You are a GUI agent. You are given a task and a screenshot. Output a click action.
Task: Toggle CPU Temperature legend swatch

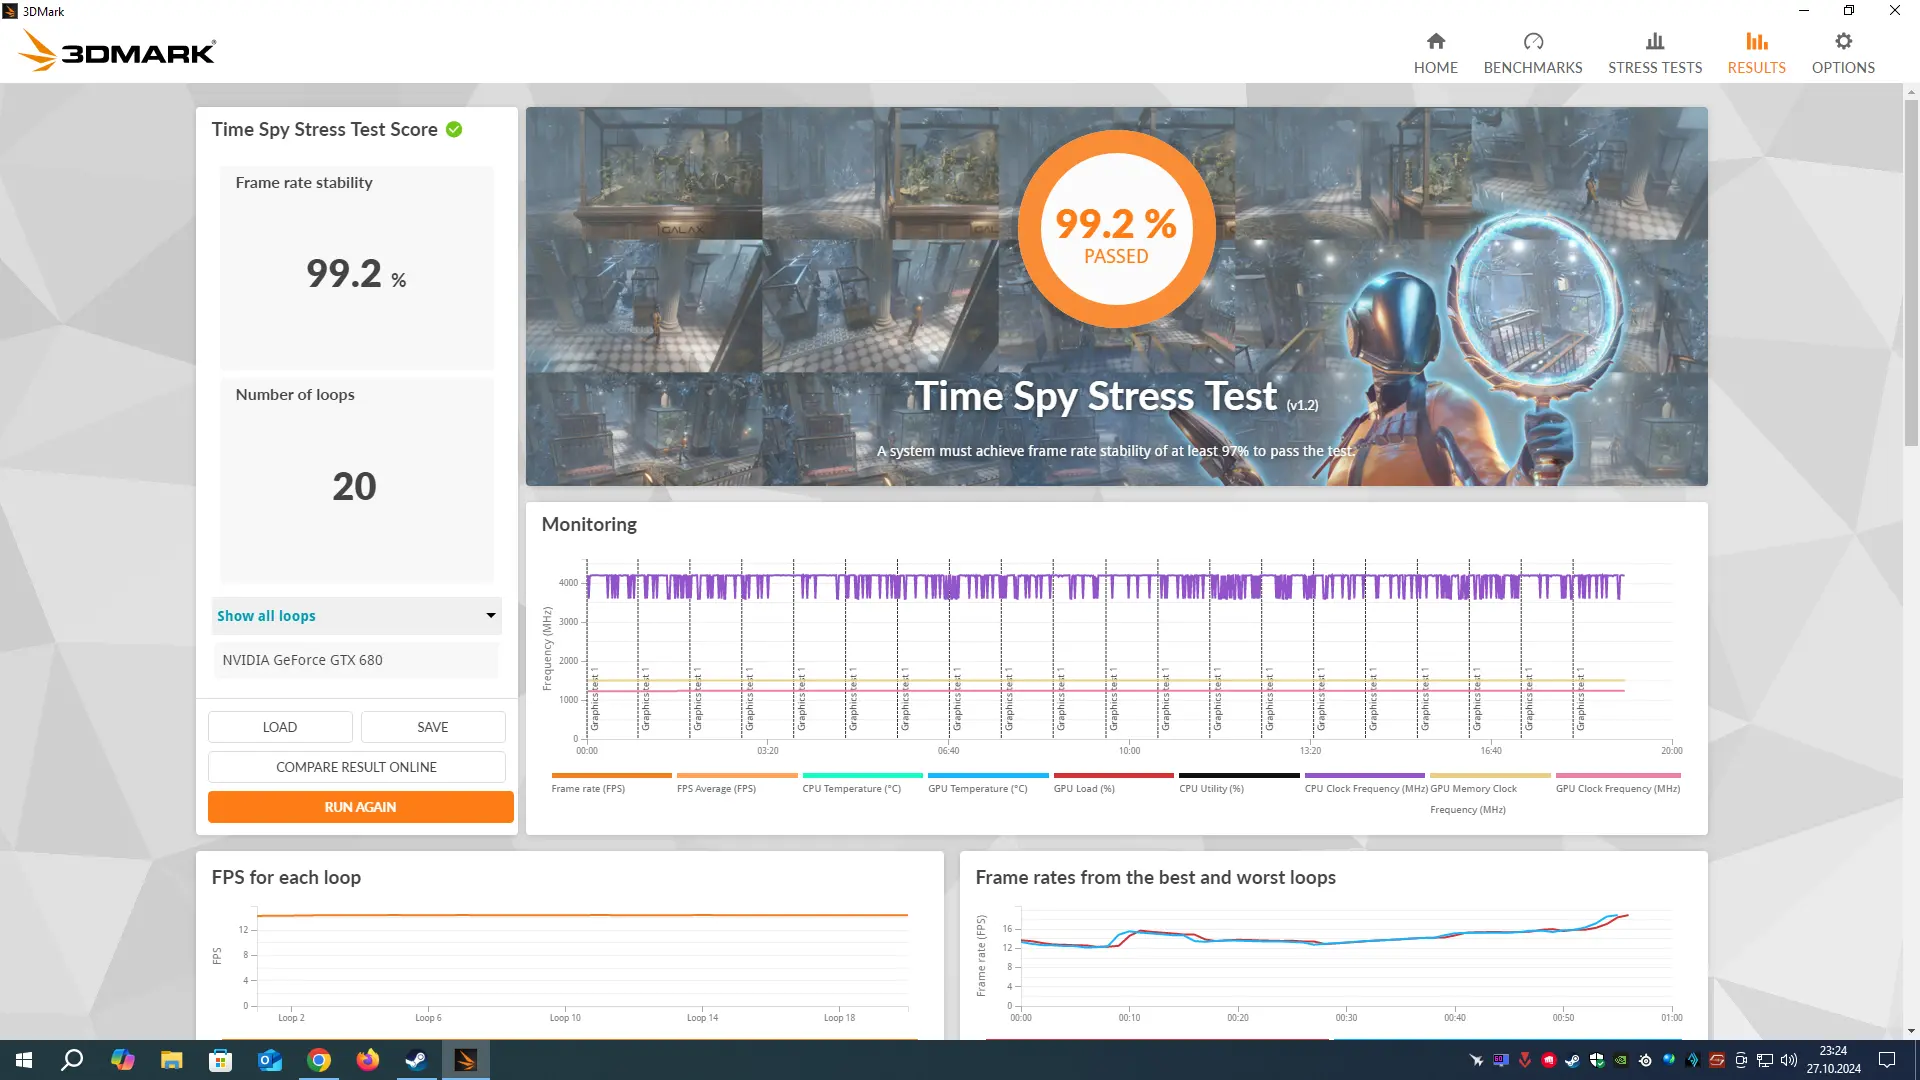(862, 775)
